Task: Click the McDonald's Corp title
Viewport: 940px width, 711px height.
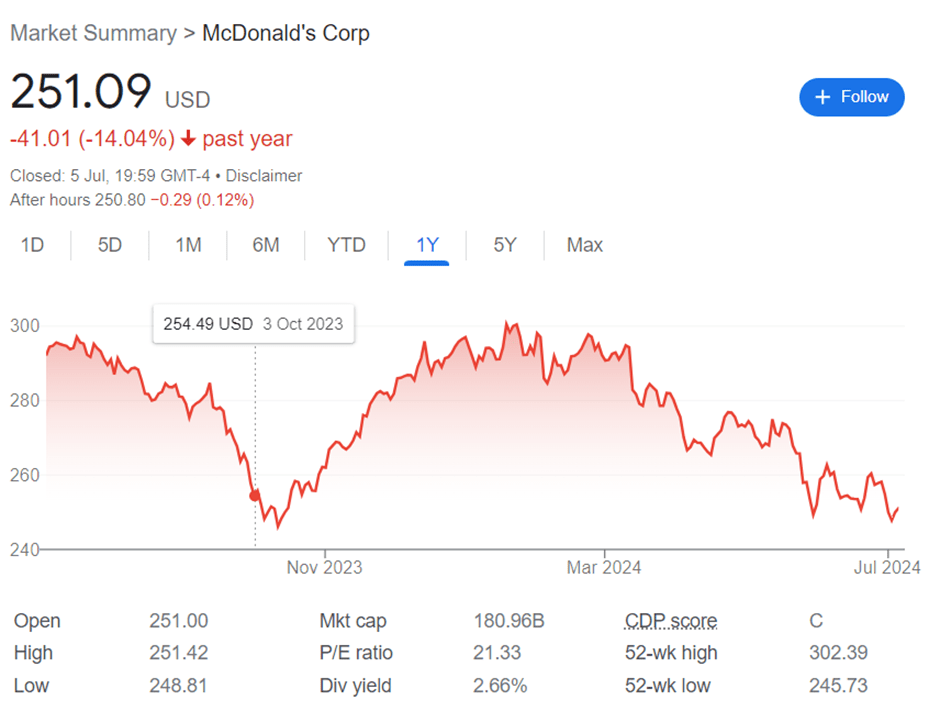Action: click(x=286, y=33)
